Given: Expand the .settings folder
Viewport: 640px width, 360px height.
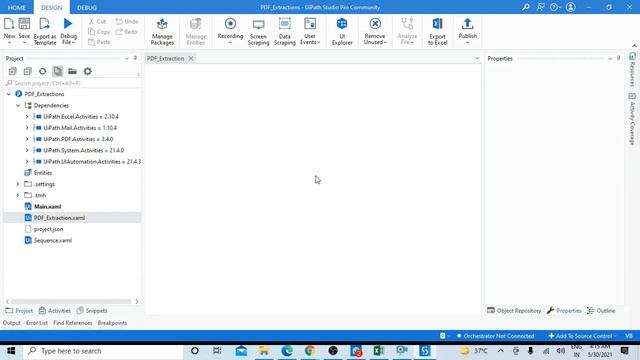Looking at the screenshot, I should [18, 184].
